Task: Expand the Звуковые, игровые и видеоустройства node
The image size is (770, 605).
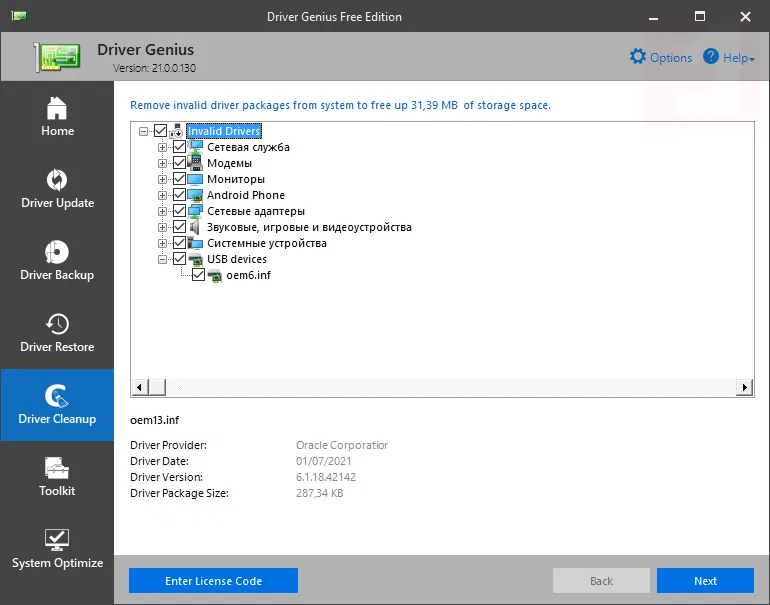Action: (162, 227)
